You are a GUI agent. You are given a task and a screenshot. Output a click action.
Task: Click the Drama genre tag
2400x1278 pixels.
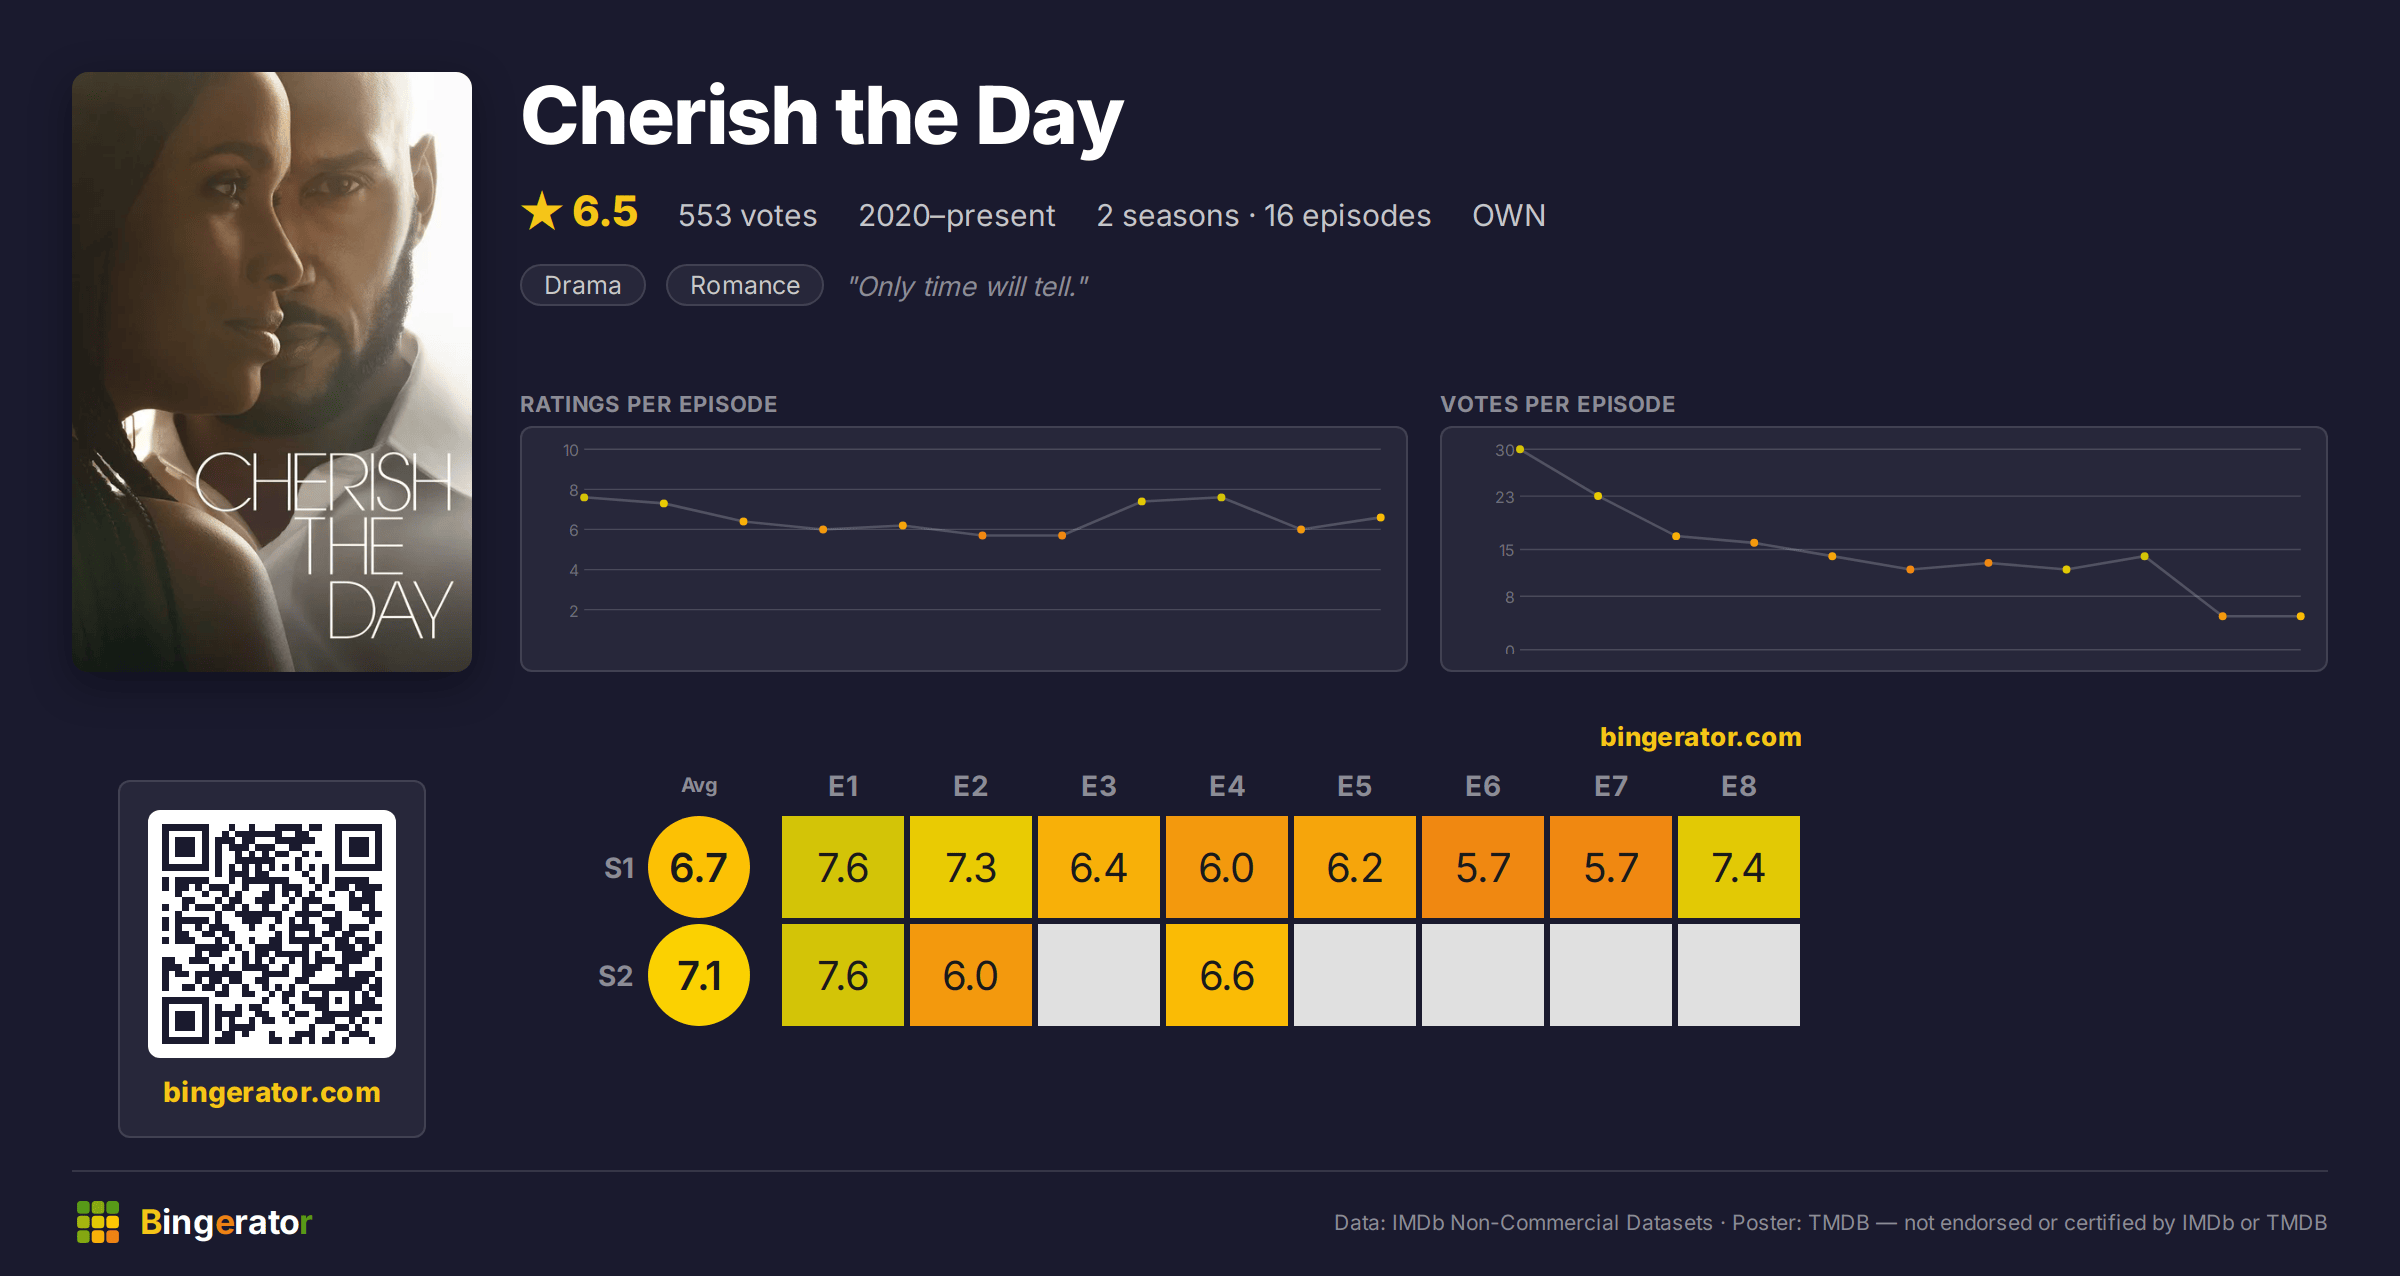click(x=583, y=285)
